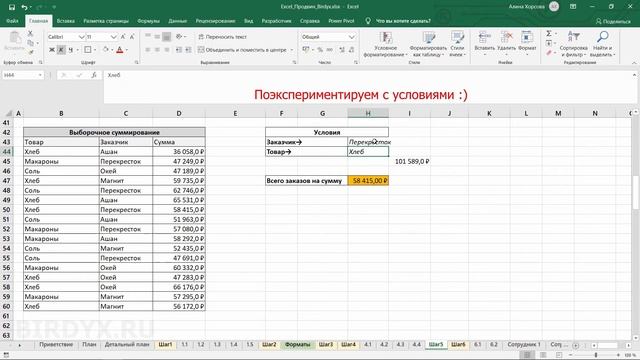Image resolution: width=640 pixels, height=360 pixels.
Task: Switch to the Данные ribbon tab
Action: click(178, 21)
